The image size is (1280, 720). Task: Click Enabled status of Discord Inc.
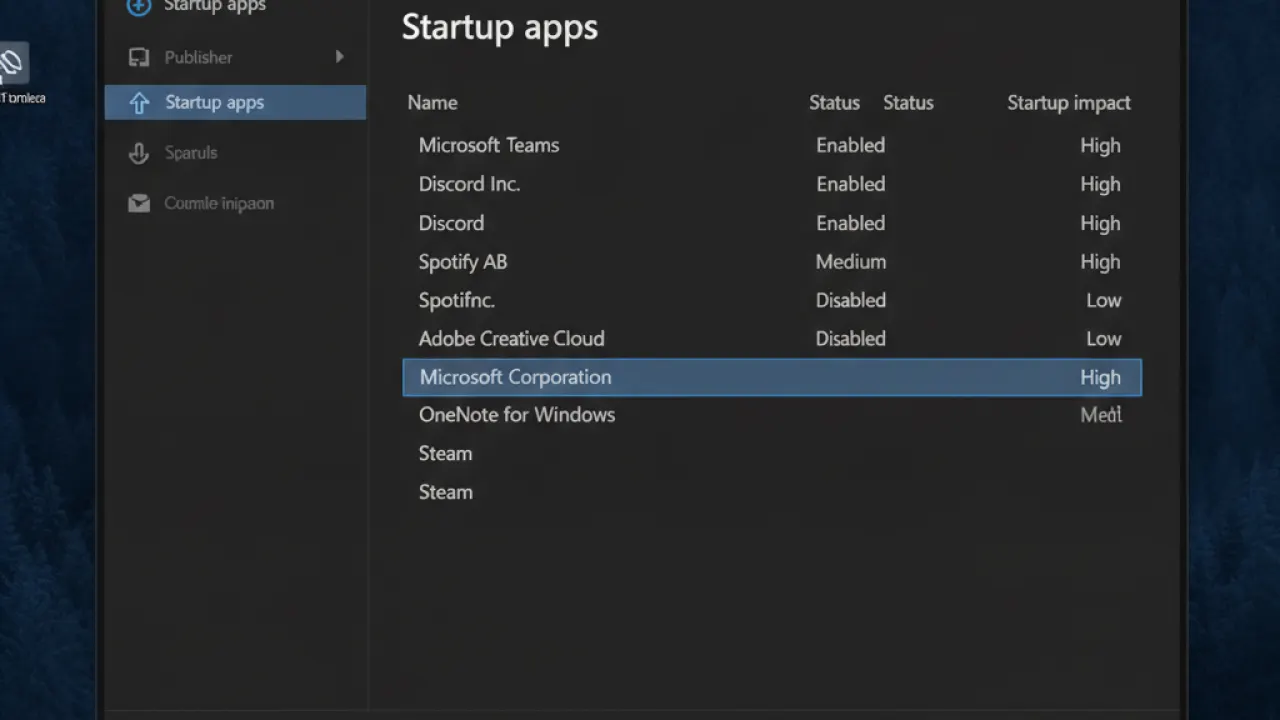coord(850,184)
